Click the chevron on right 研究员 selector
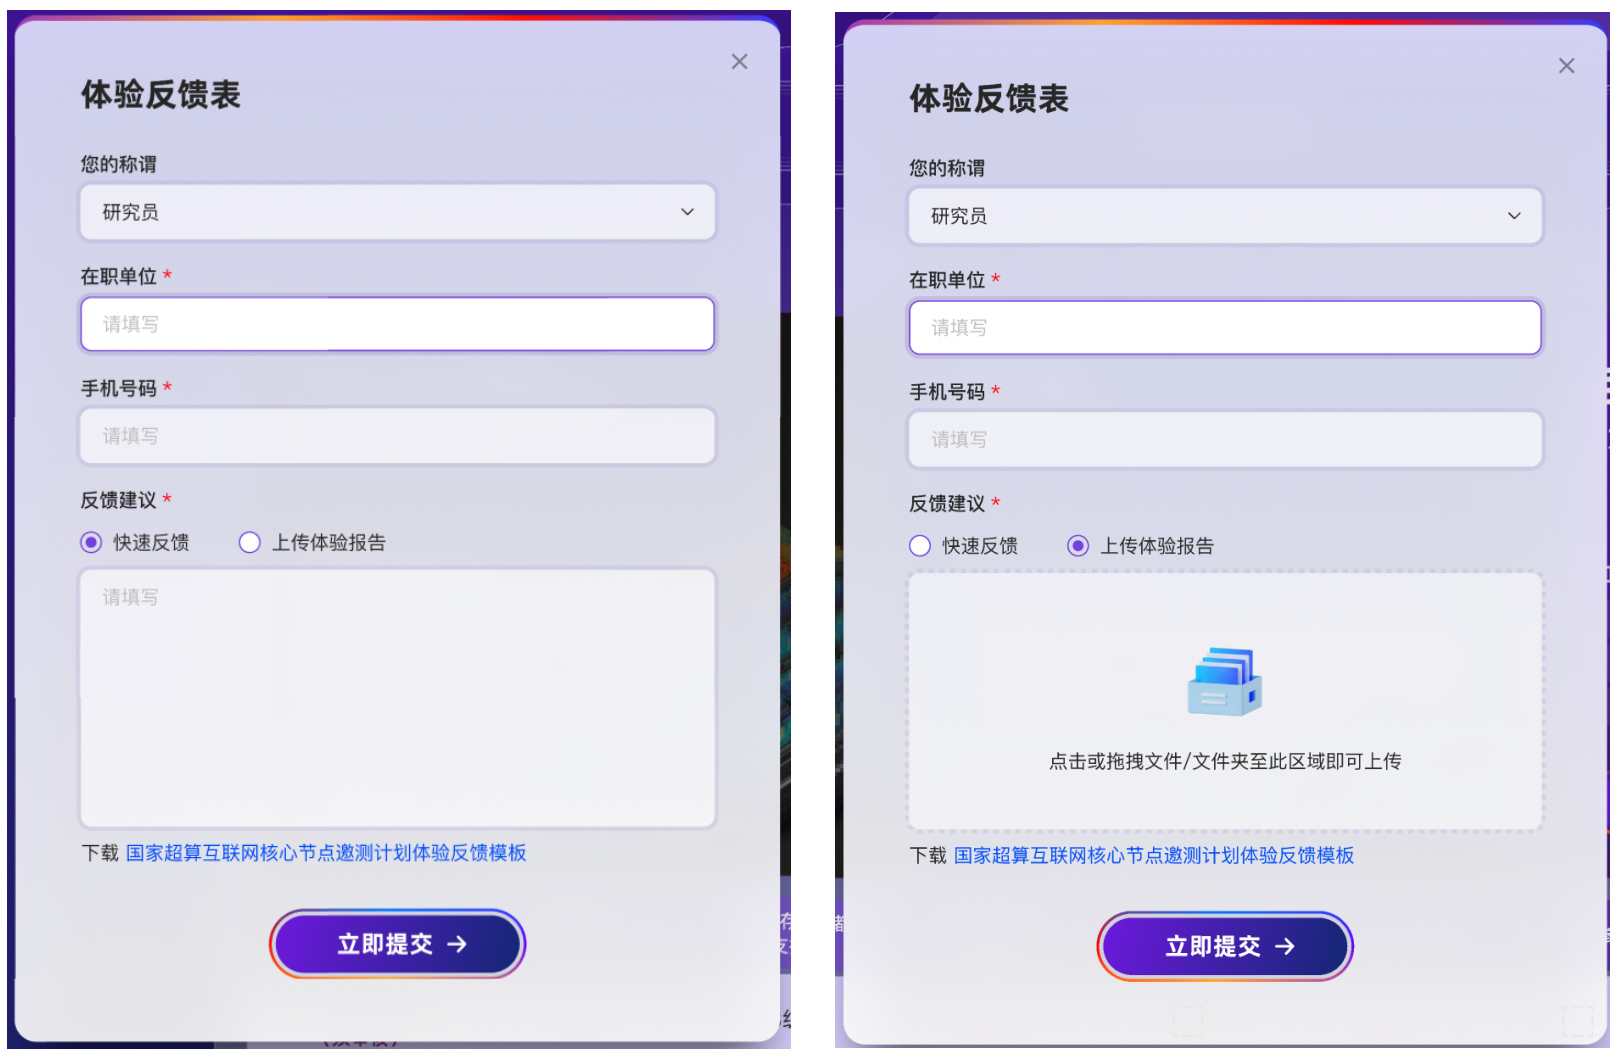Screen dimensions: 1622x1058 pyautogui.click(x=1514, y=216)
